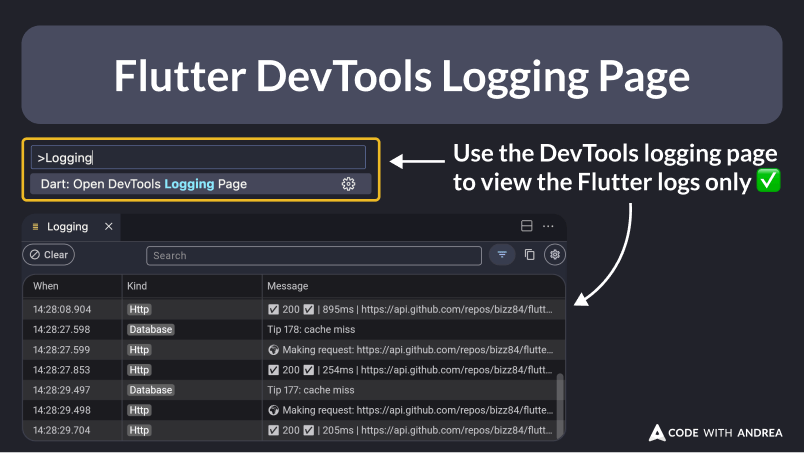Open the Tip 178: cache miss message
Viewport: 804px width, 453px height.
(311, 329)
